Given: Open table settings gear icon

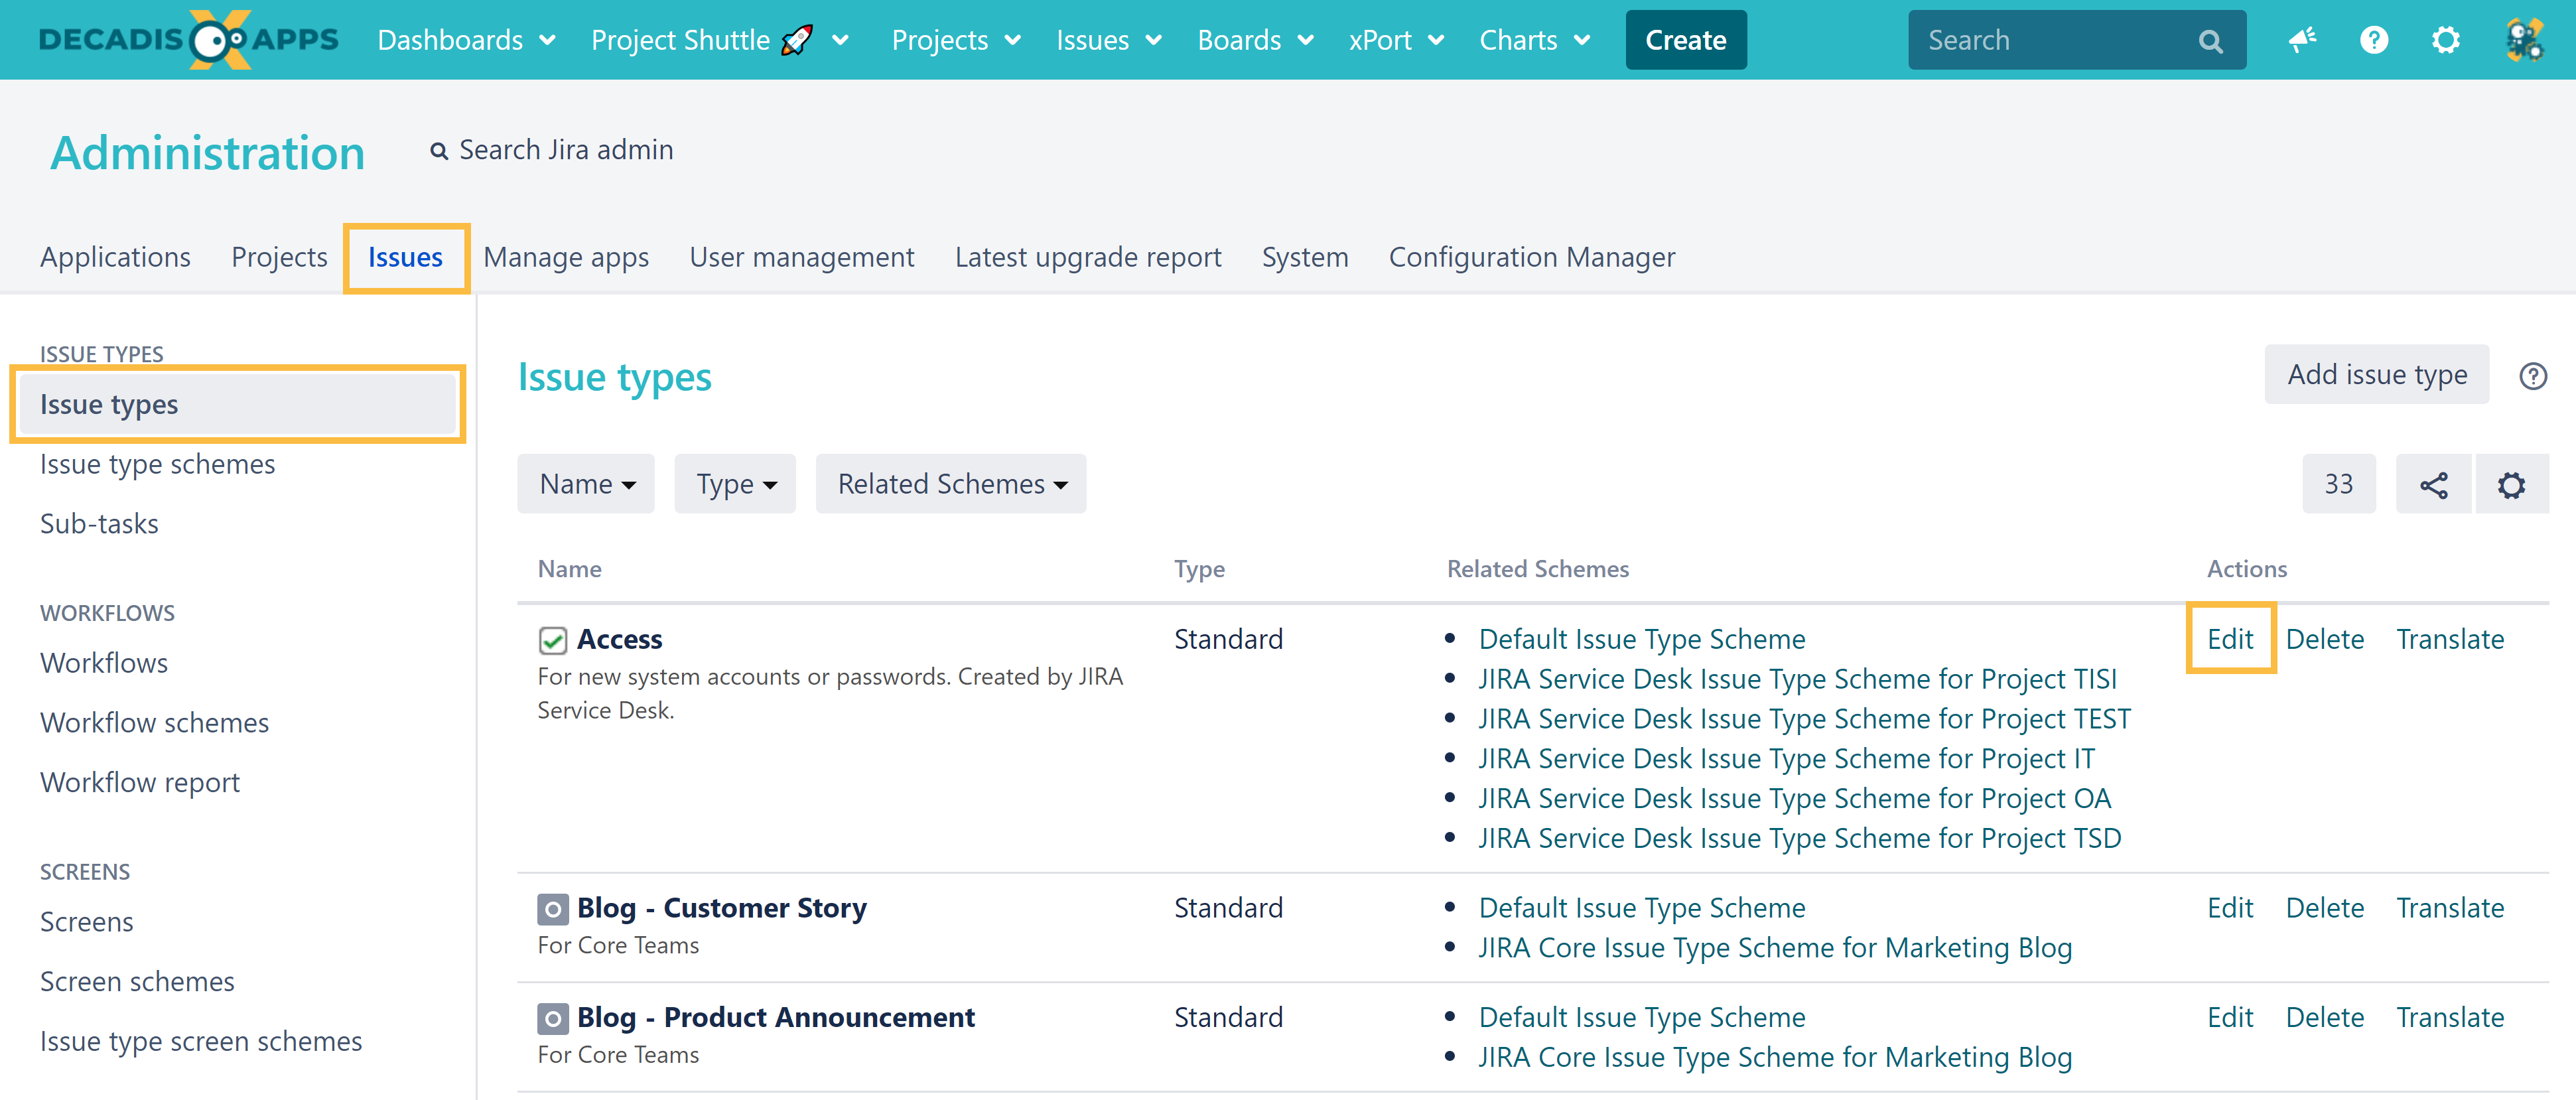Looking at the screenshot, I should (2511, 485).
